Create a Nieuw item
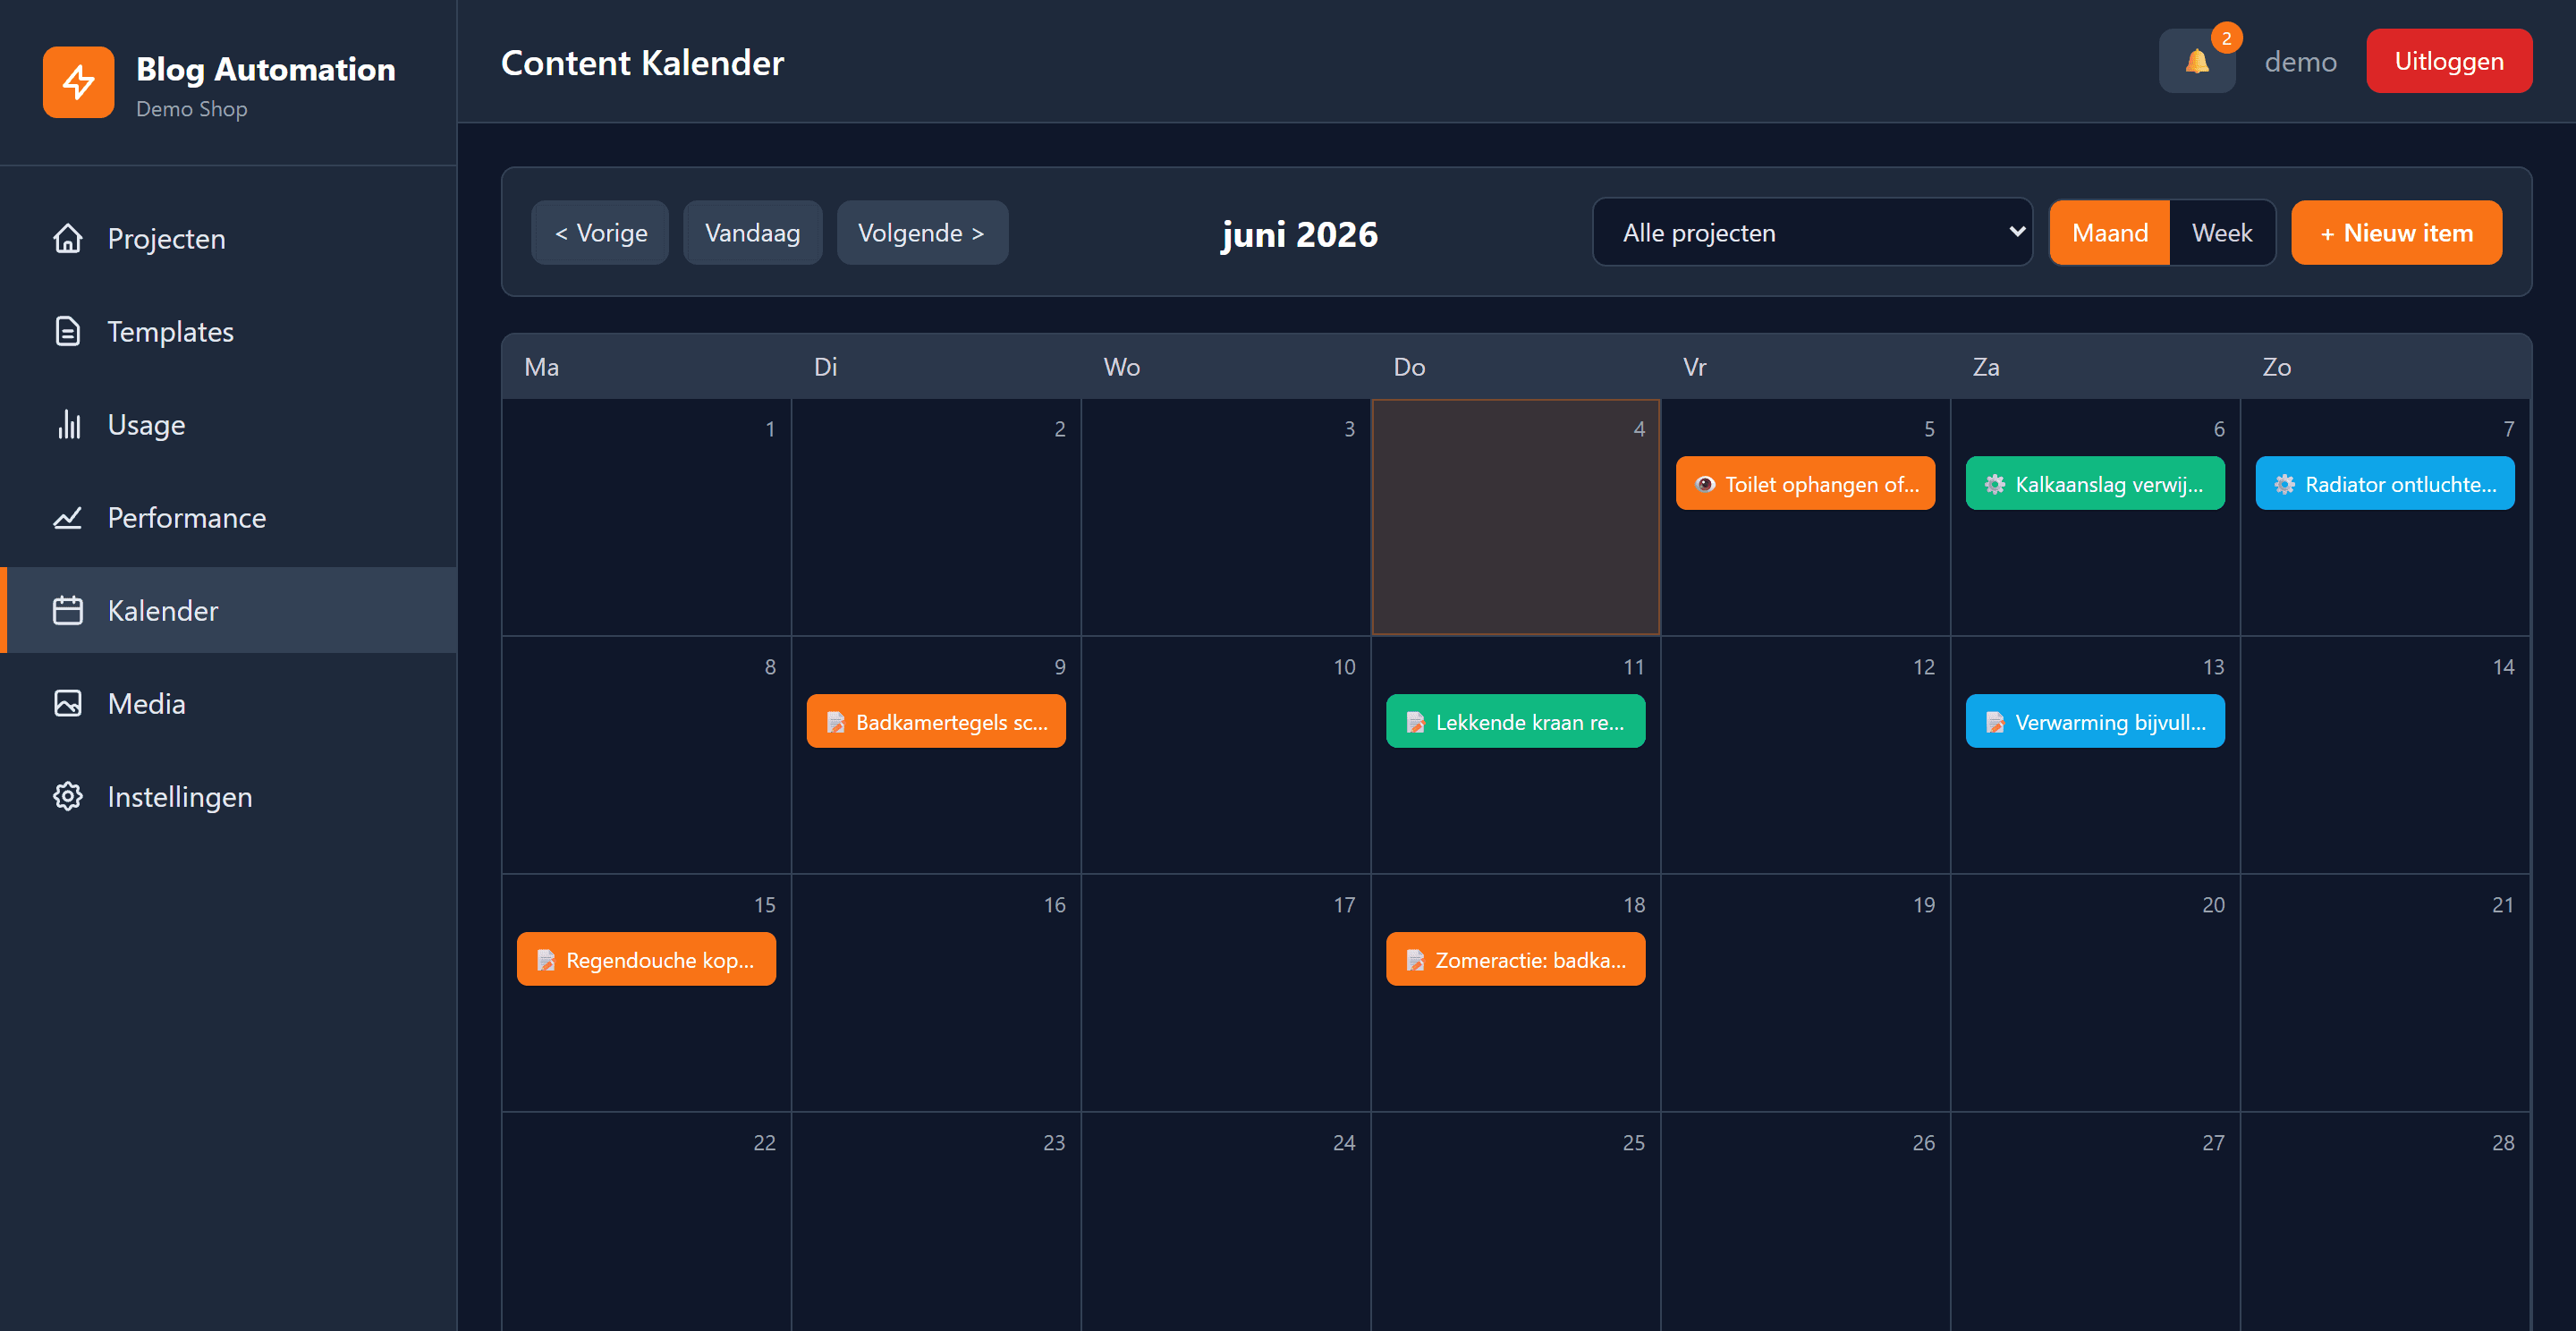Image resolution: width=2576 pixels, height=1331 pixels. tap(2396, 233)
